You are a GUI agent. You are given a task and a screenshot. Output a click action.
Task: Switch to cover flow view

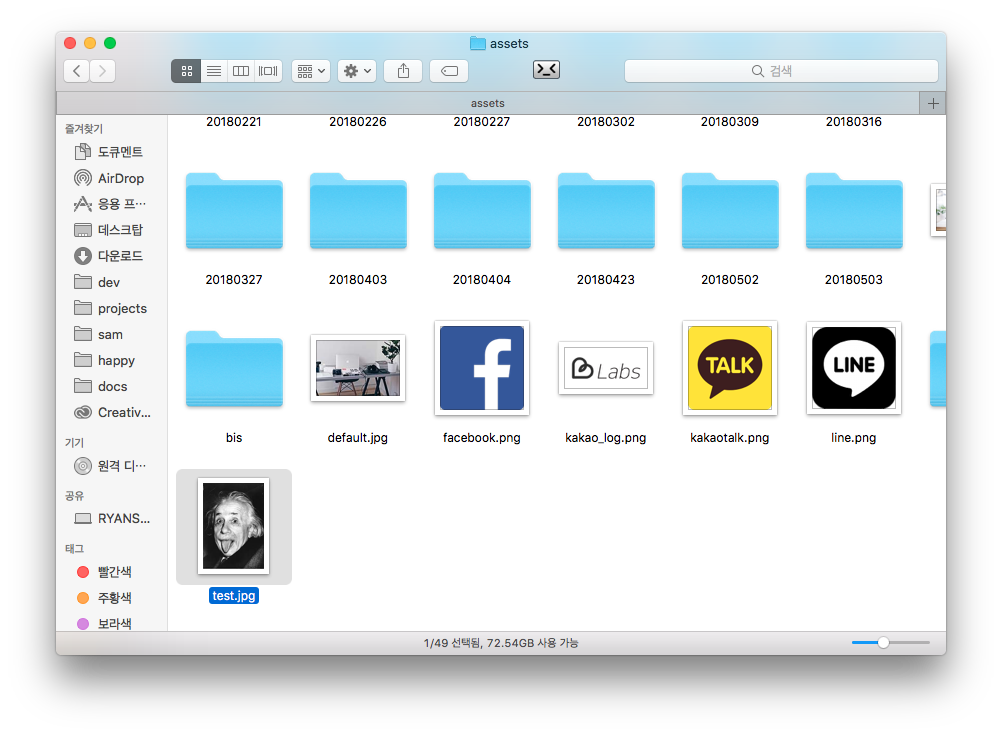point(268,71)
